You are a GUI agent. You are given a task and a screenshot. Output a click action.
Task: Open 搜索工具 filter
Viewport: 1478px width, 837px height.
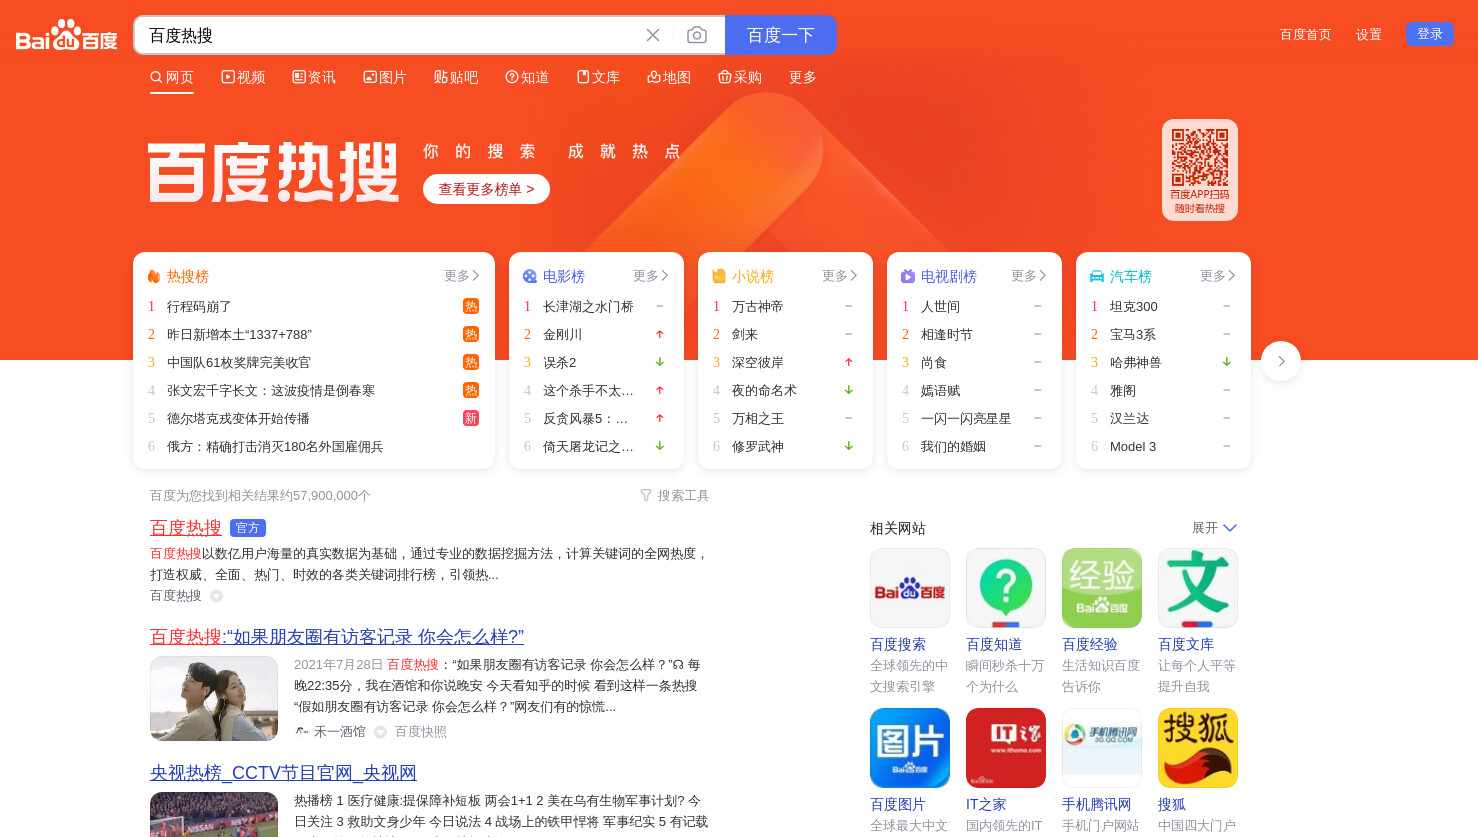pyautogui.click(x=675, y=495)
